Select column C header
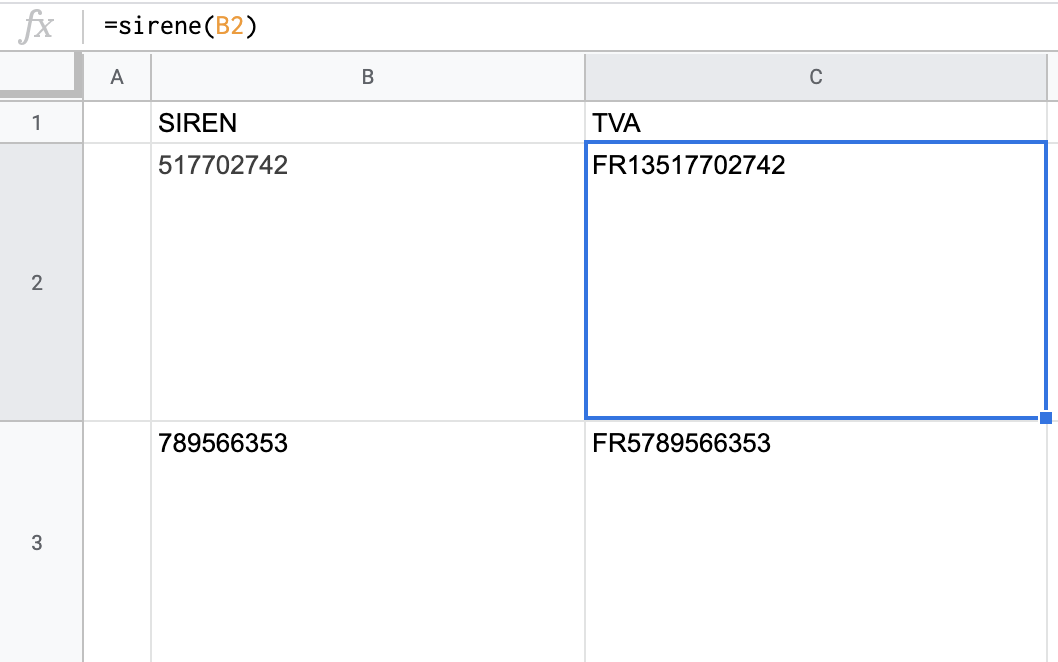 coord(816,77)
